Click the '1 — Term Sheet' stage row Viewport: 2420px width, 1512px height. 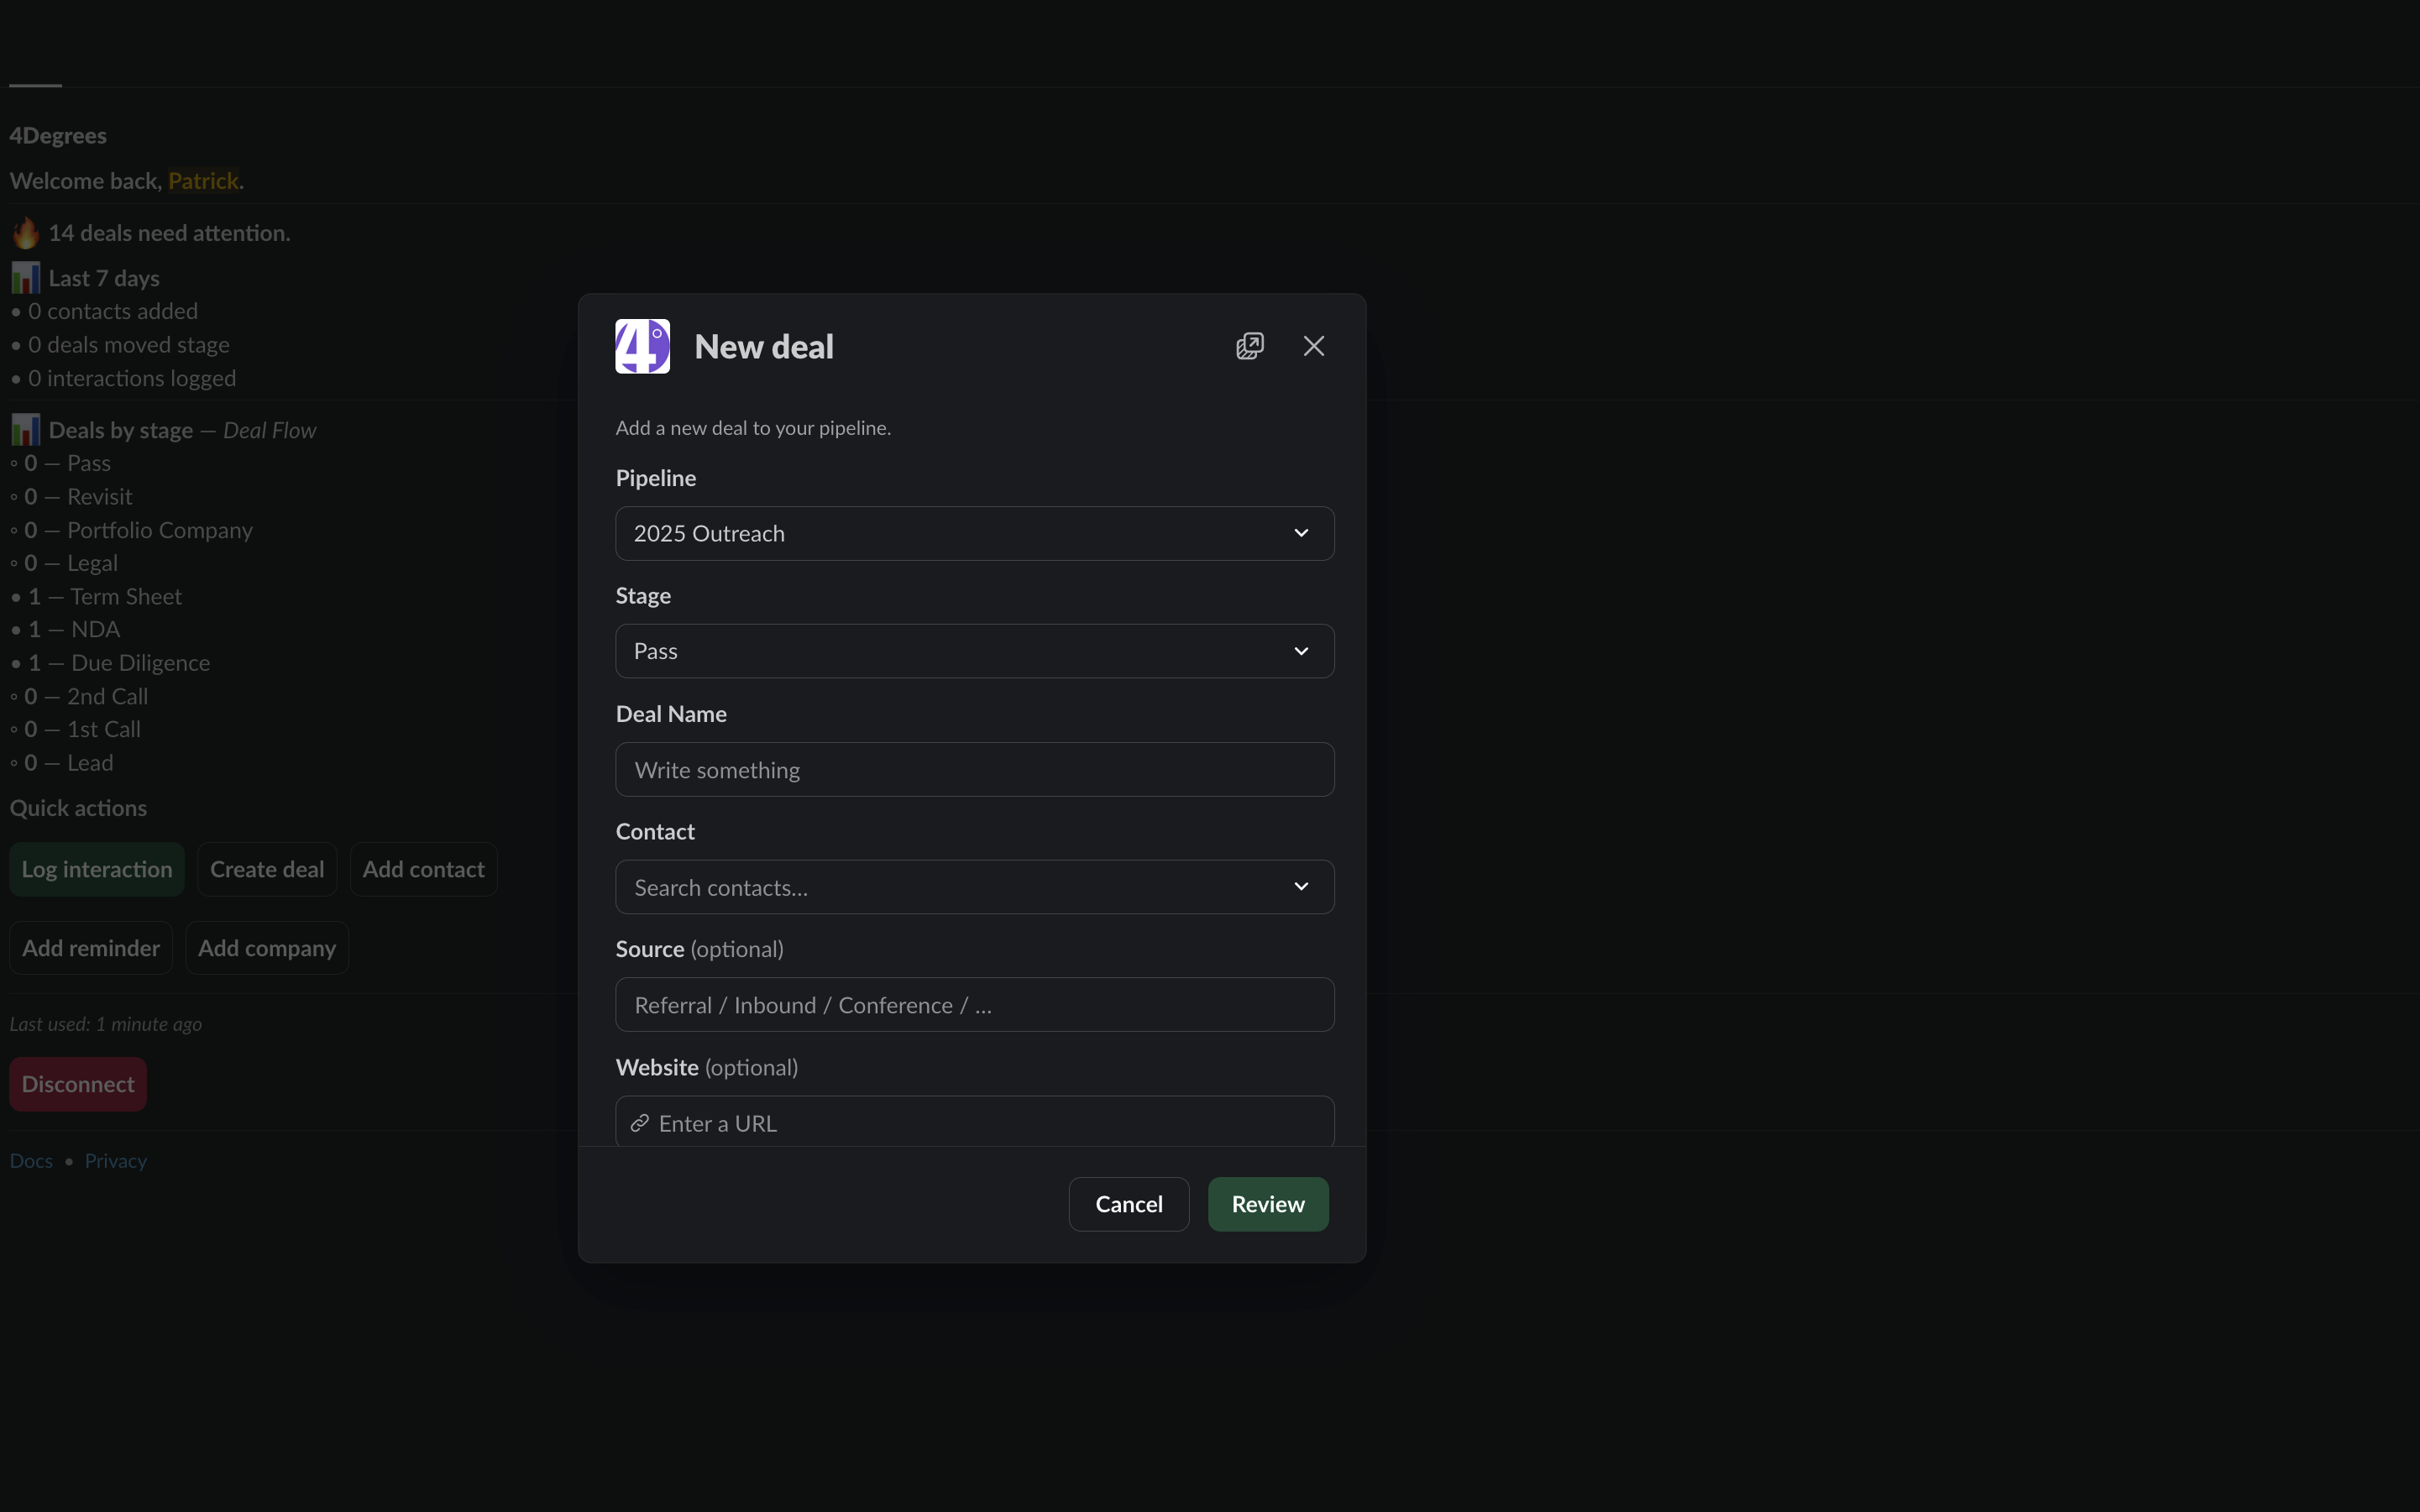coord(97,597)
